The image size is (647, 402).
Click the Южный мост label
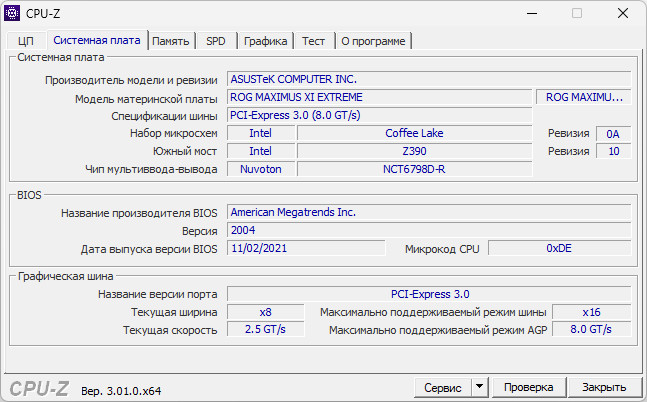[185, 151]
